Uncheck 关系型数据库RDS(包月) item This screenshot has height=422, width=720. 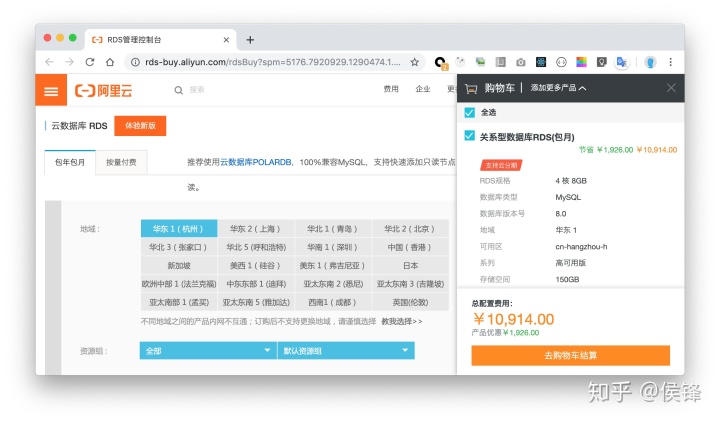pos(469,136)
